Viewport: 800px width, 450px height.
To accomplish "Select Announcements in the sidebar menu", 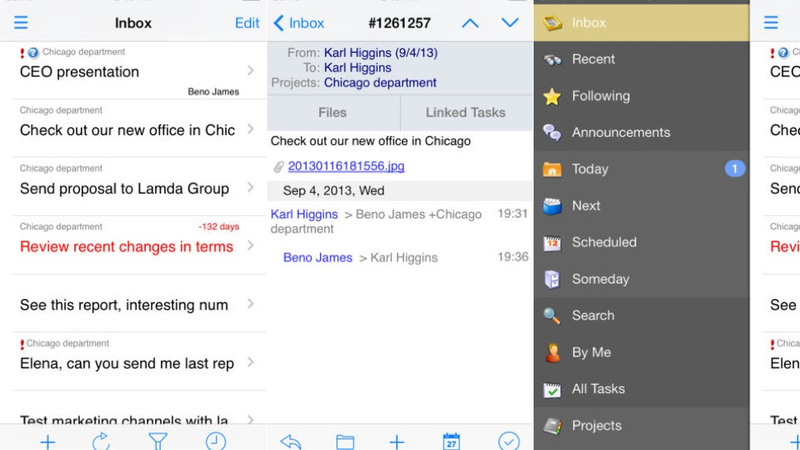I will click(641, 133).
